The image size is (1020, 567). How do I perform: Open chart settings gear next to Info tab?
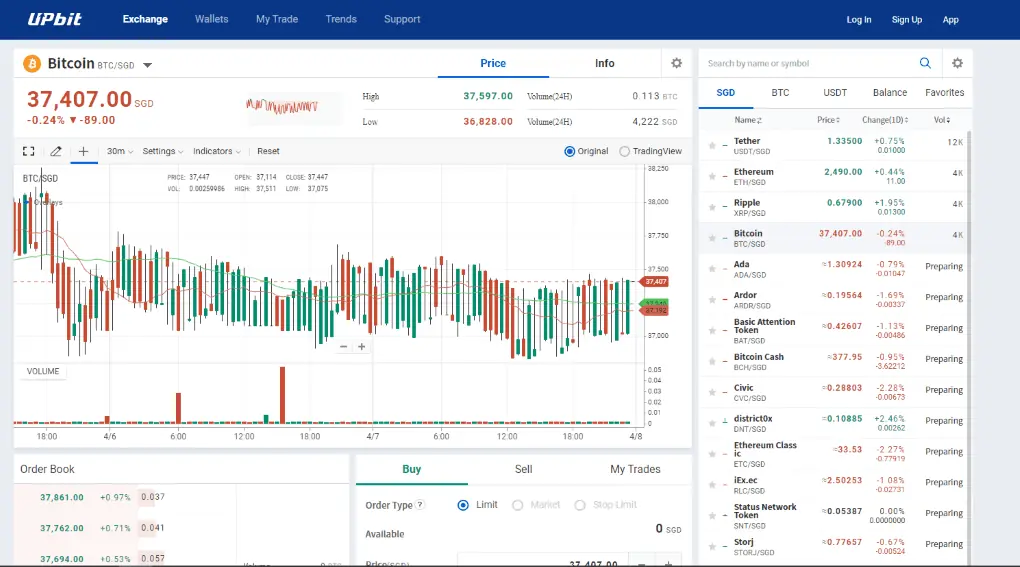tap(676, 63)
